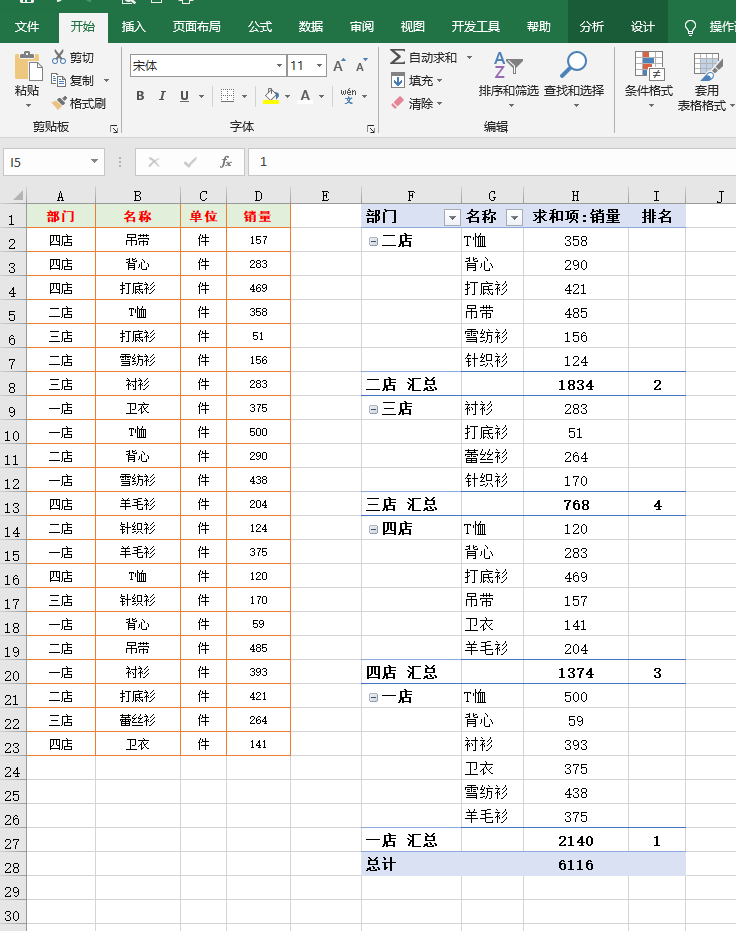Switch to the 数据 (Data) tab
This screenshot has width=736, height=931.
tap(311, 27)
